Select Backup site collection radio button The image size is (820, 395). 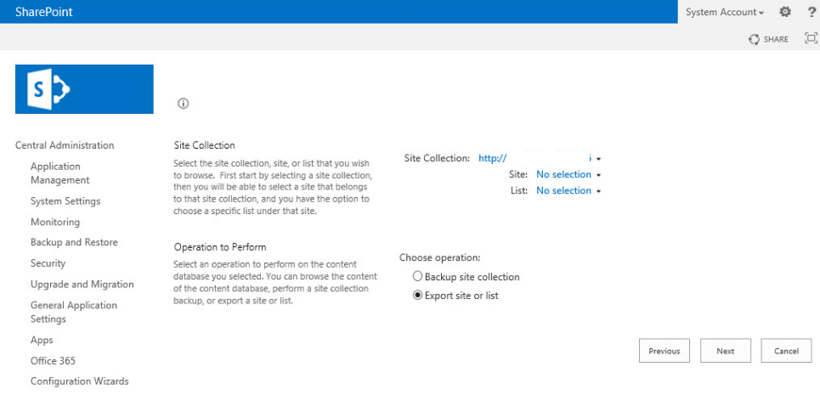(417, 276)
